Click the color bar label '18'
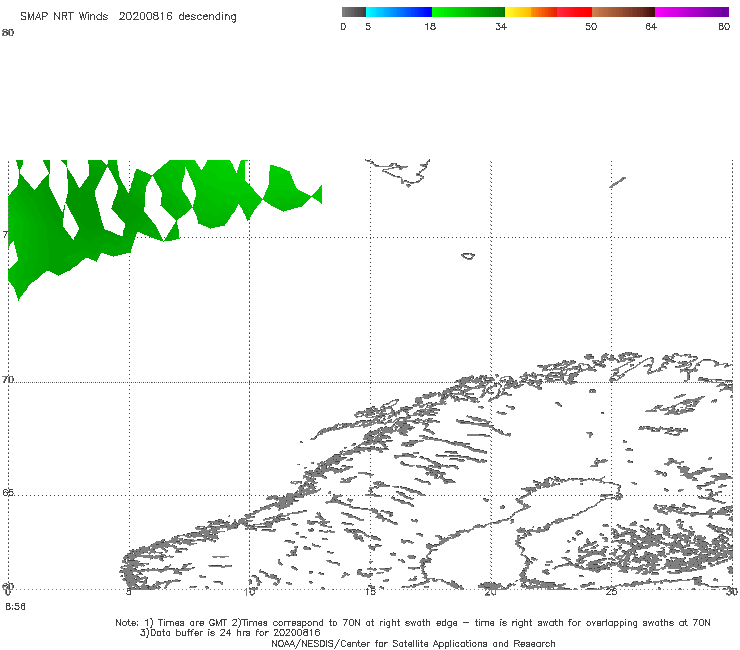 430,26
